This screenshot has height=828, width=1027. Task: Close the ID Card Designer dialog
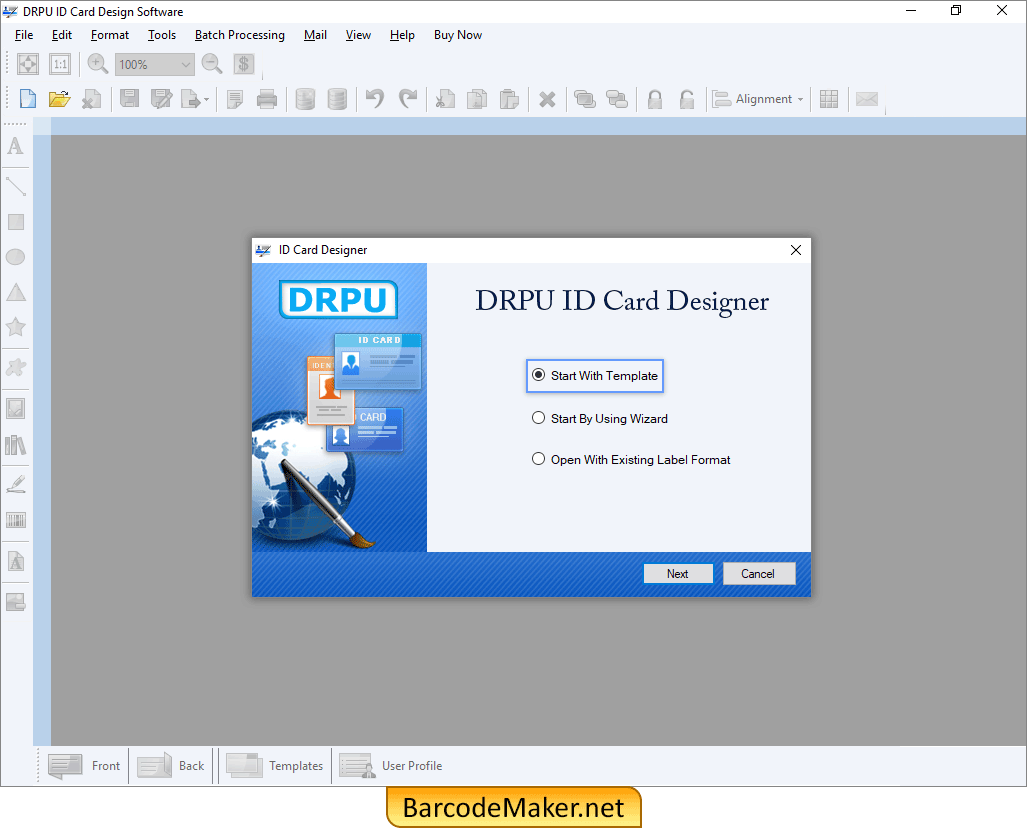(x=796, y=250)
